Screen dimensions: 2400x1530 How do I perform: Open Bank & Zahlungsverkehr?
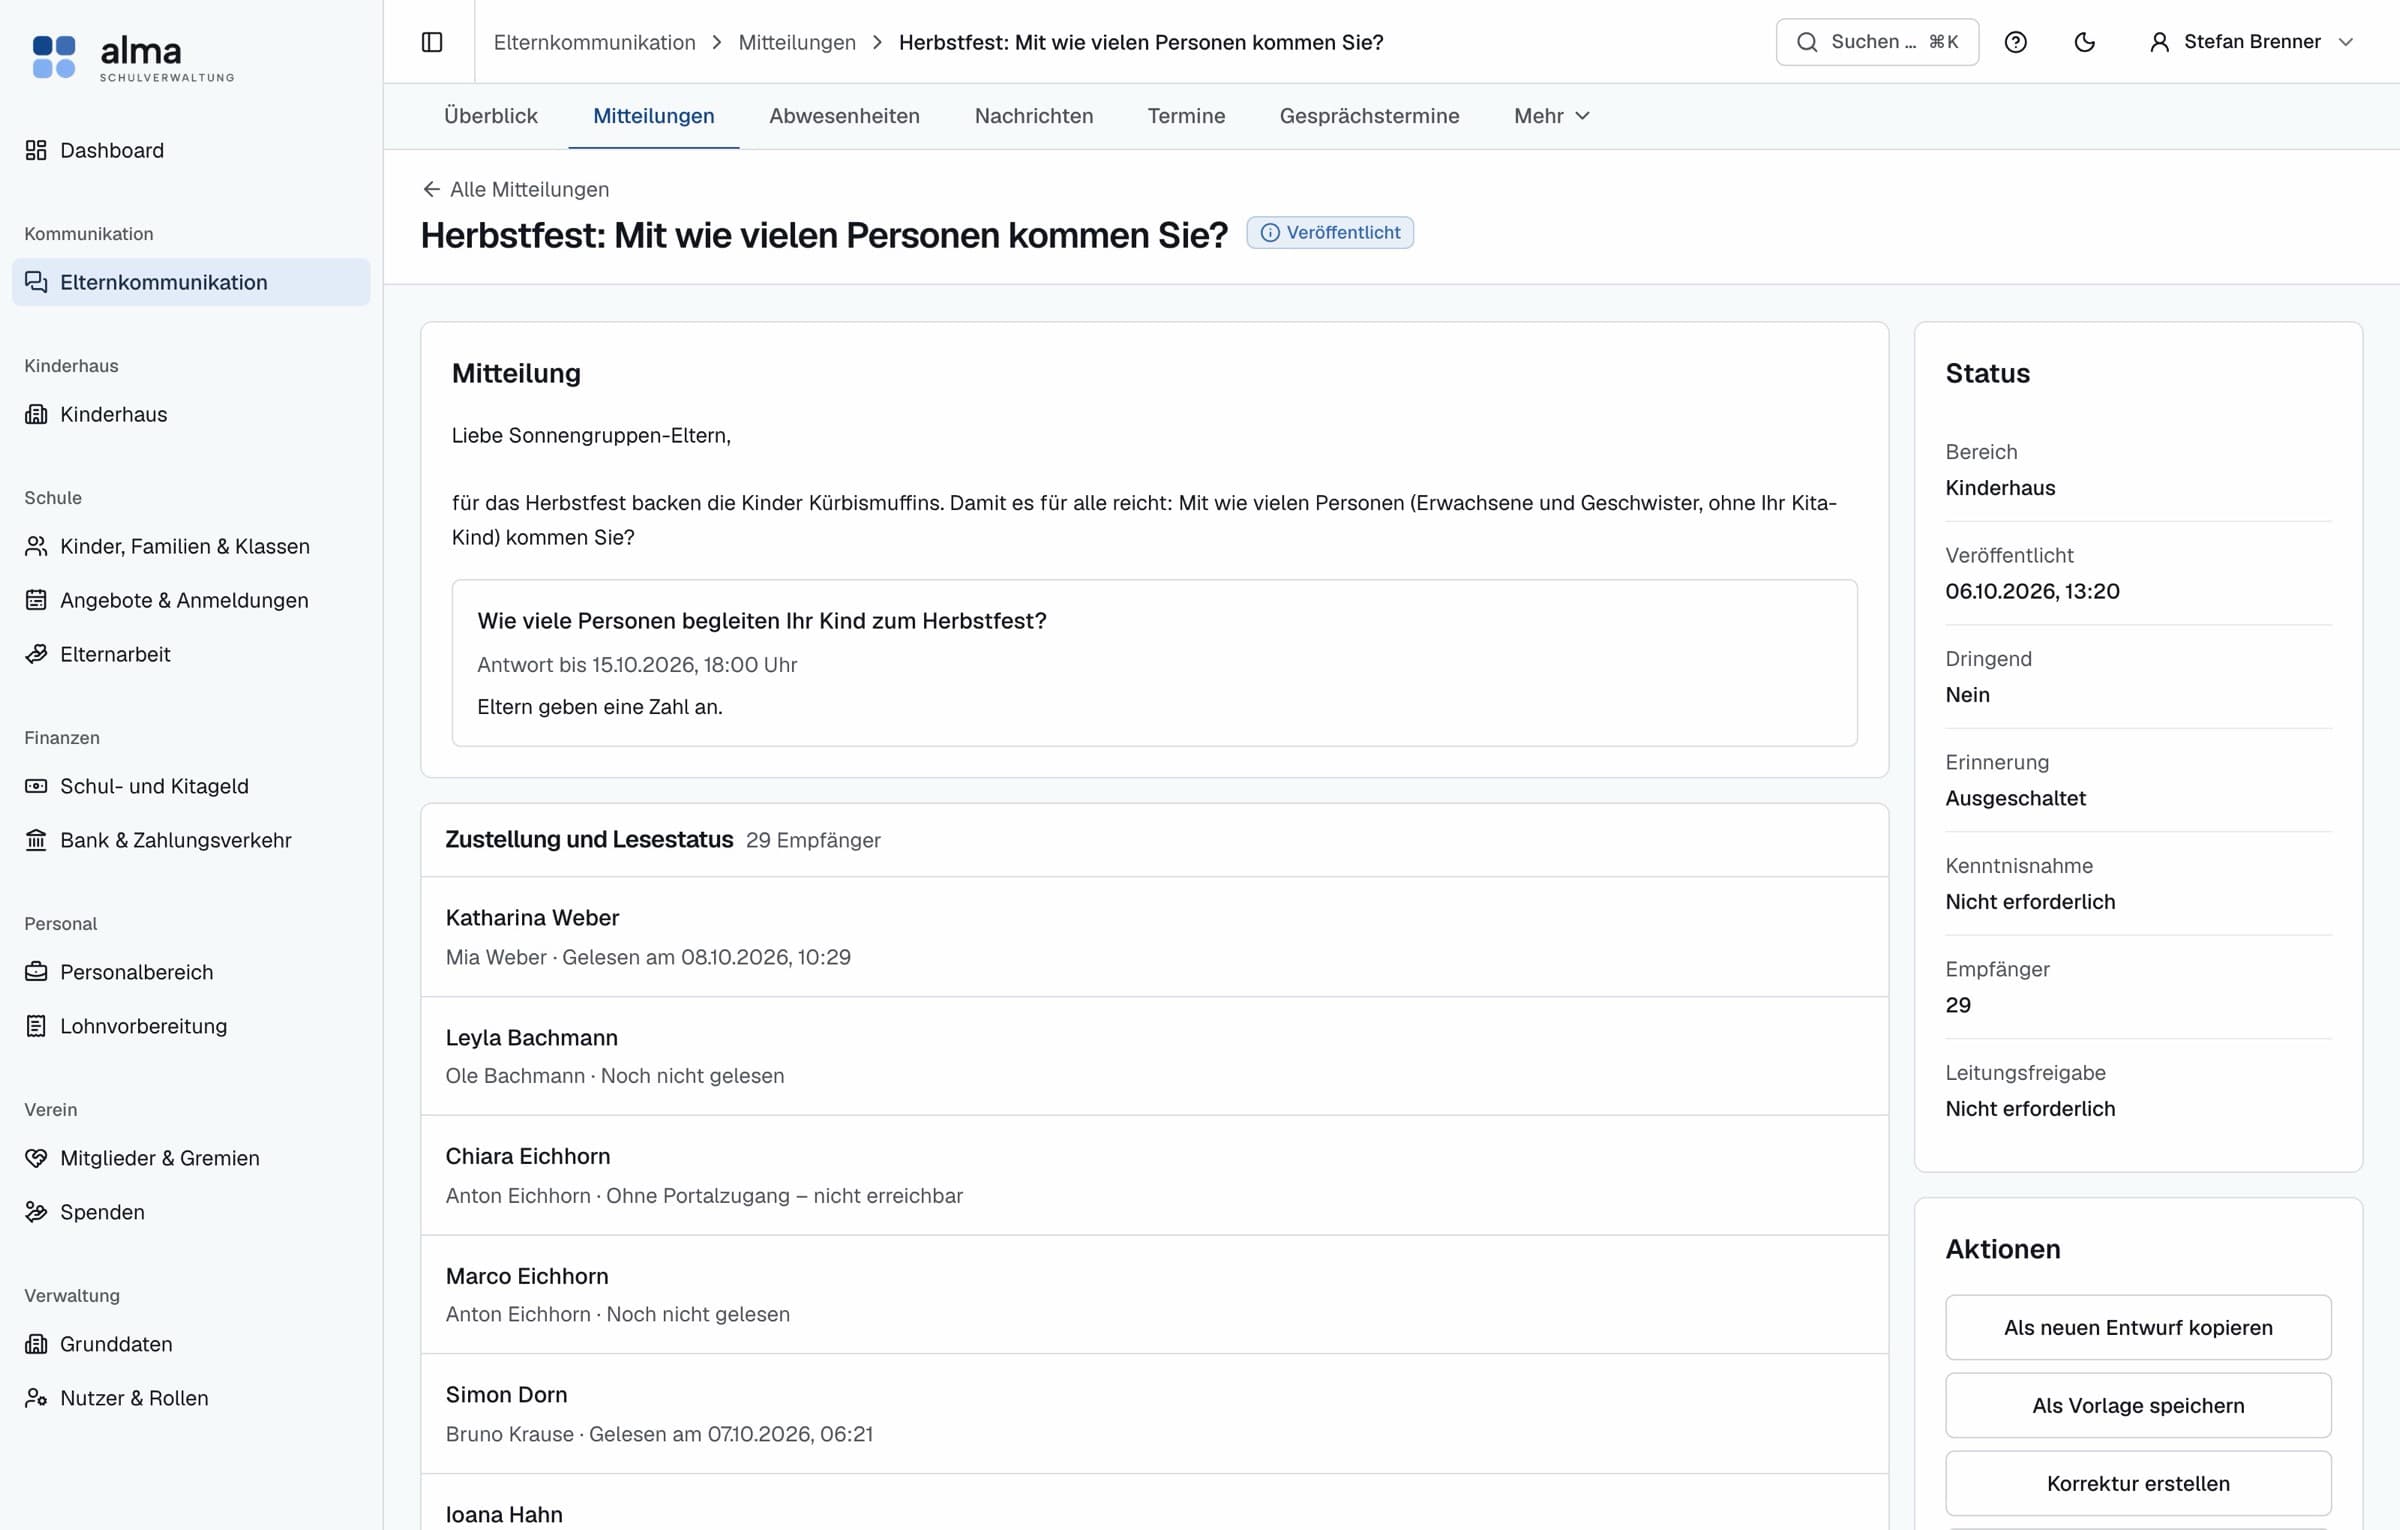click(191, 840)
